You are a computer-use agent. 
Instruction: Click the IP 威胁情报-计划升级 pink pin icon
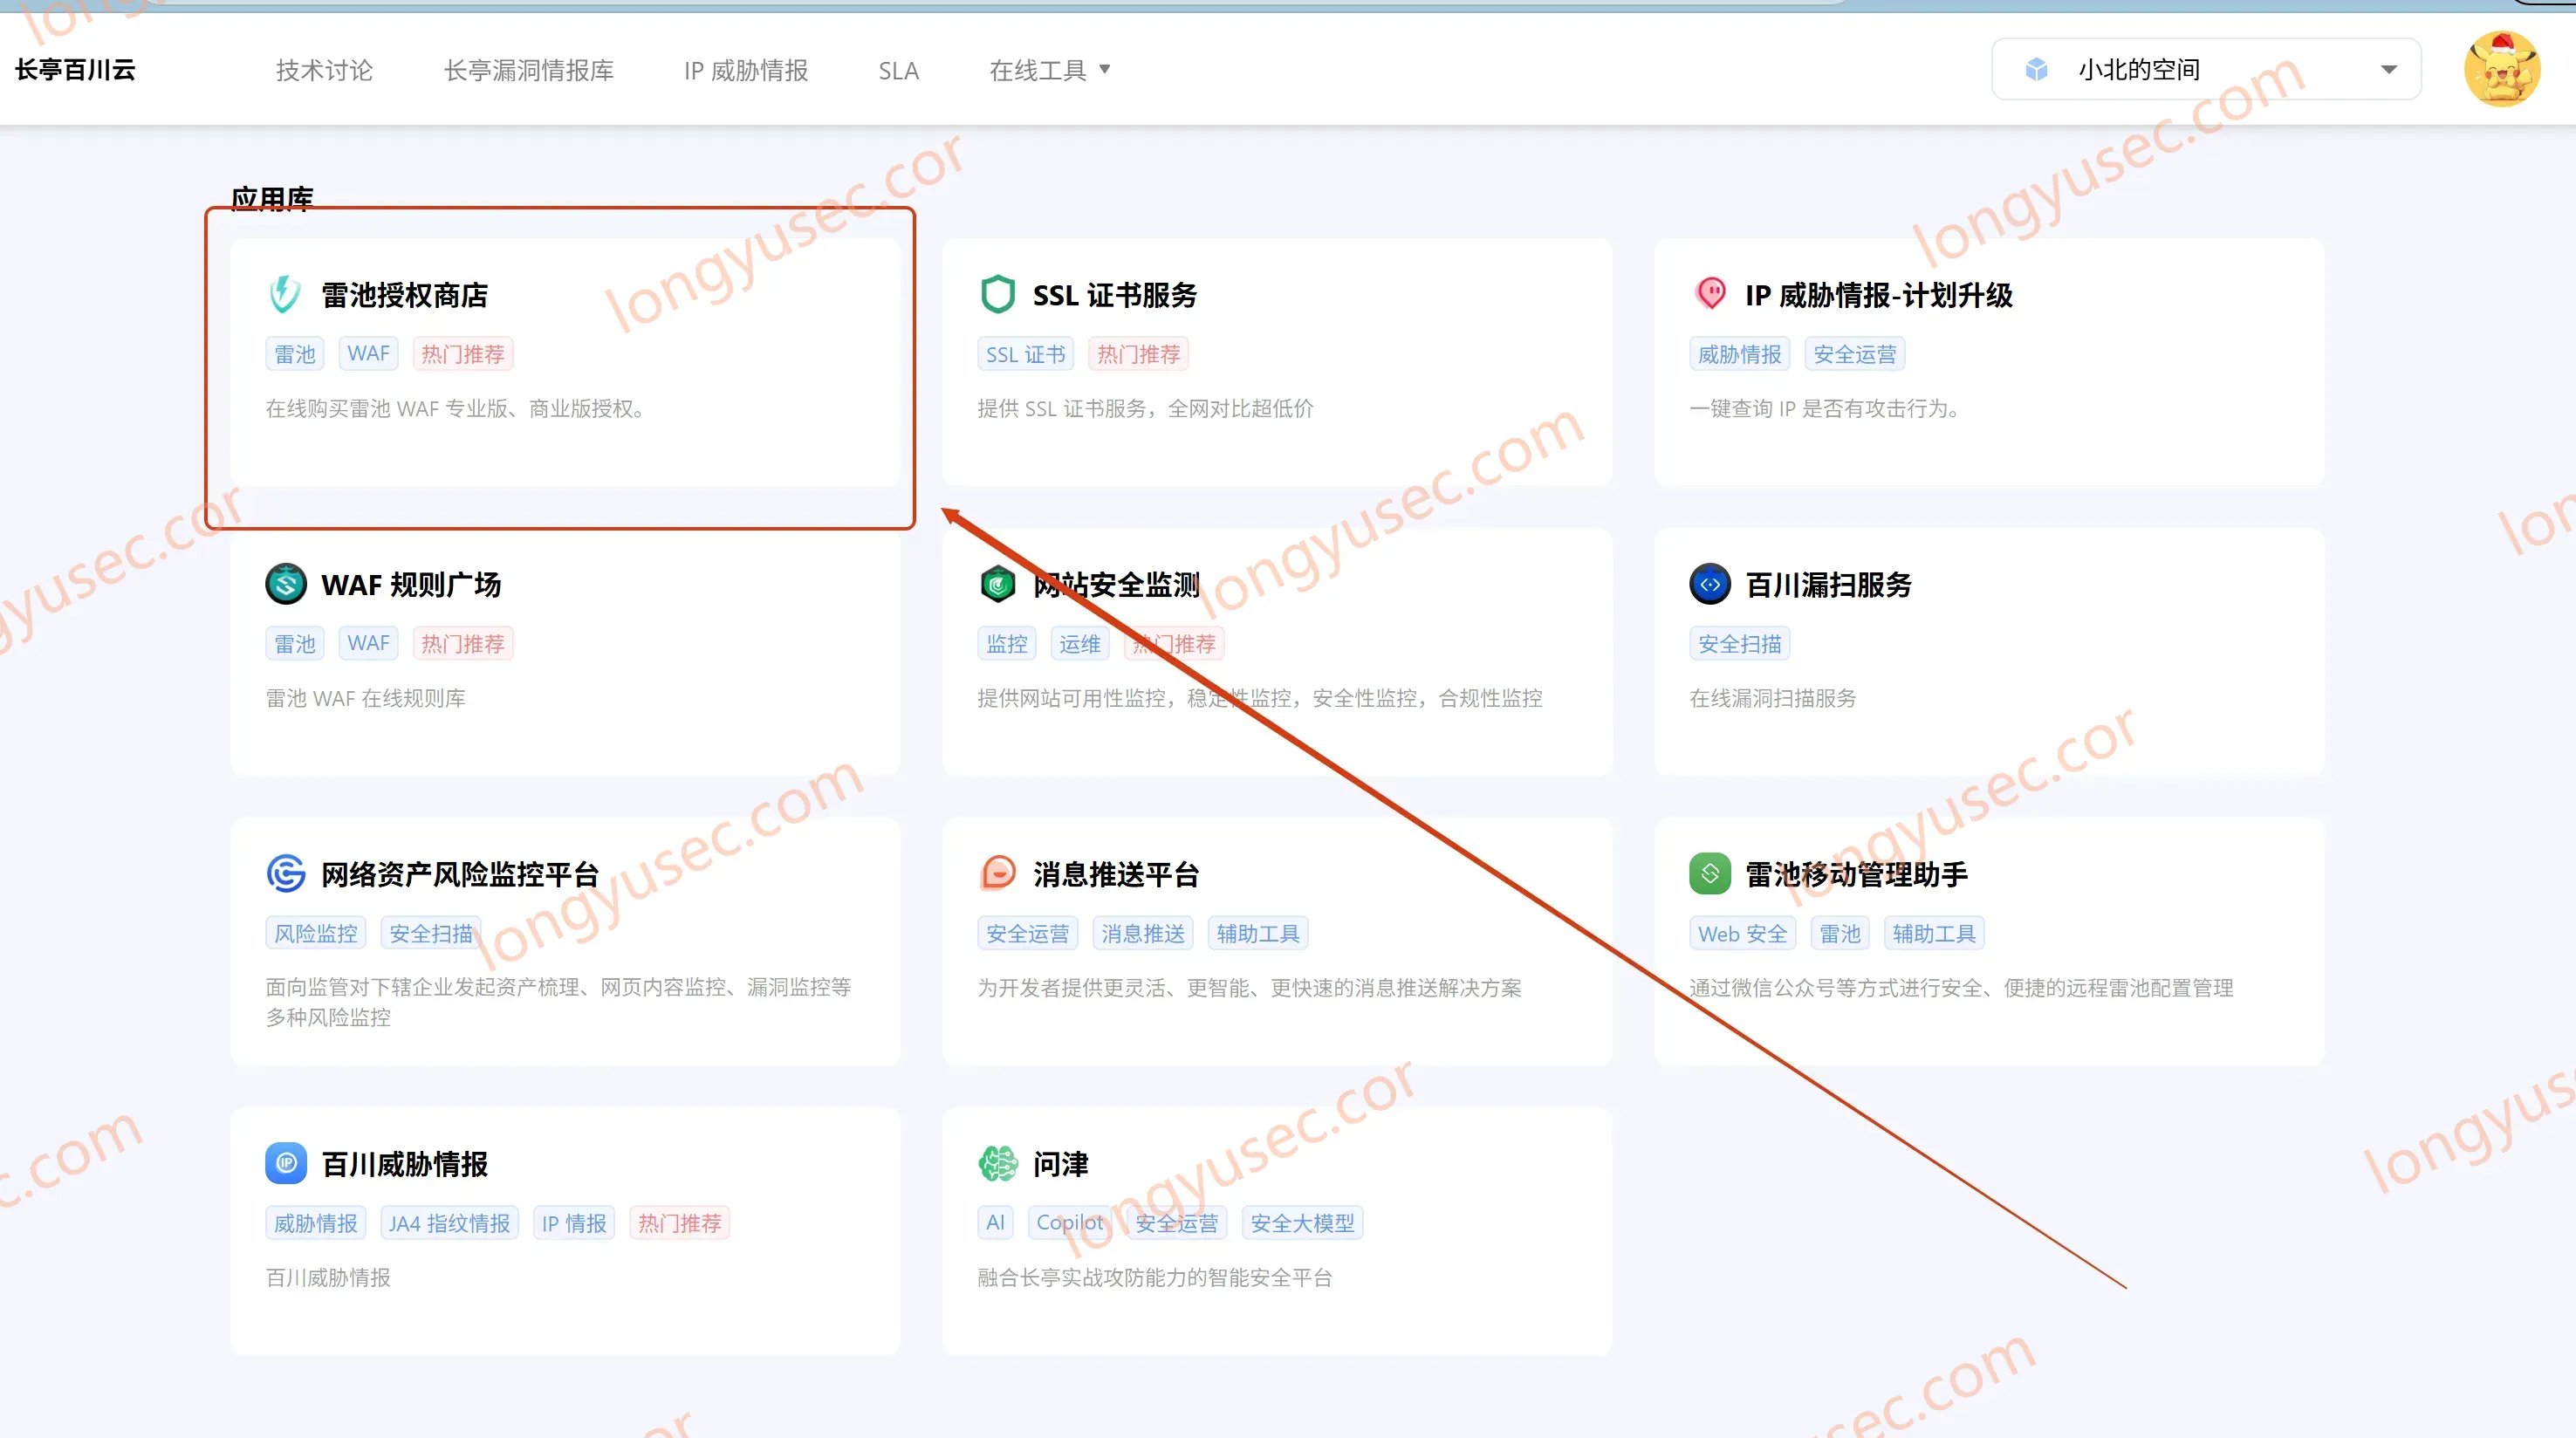(1710, 294)
